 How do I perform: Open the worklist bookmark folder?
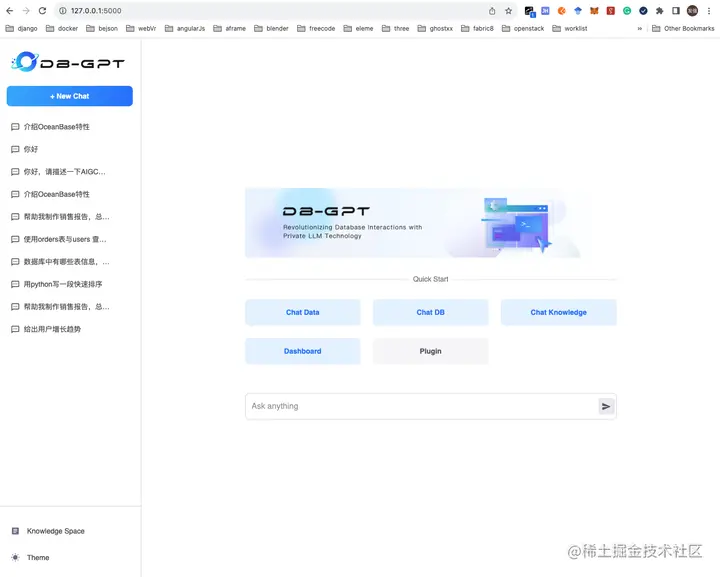click(570, 28)
